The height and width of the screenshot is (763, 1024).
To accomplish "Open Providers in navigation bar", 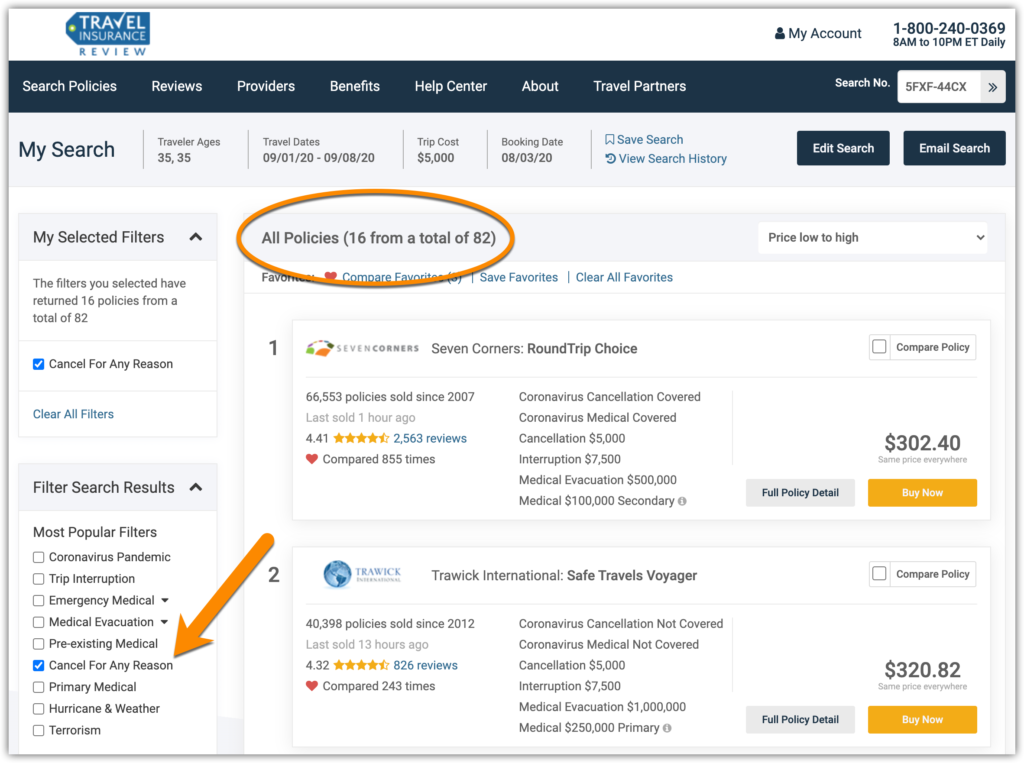I will (x=266, y=86).
